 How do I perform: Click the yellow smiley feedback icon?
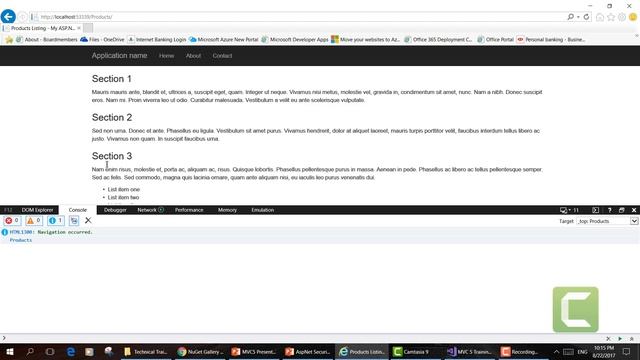(x=633, y=17)
